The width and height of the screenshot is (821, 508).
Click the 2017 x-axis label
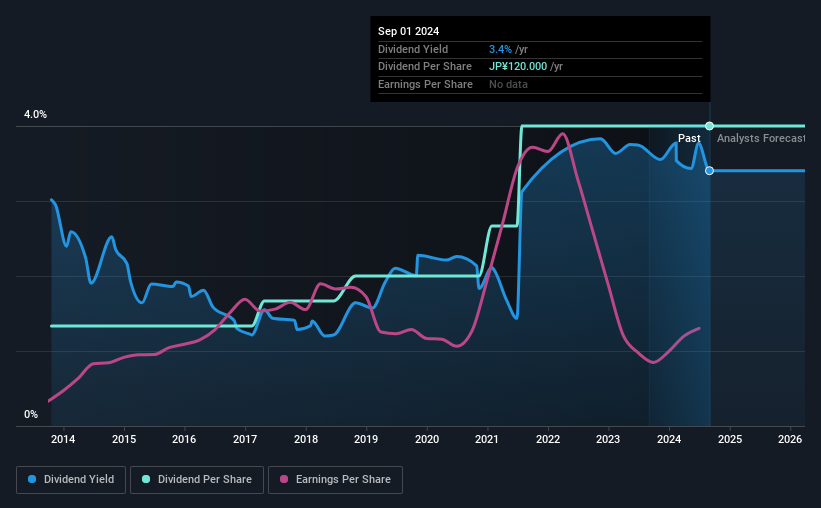(245, 439)
